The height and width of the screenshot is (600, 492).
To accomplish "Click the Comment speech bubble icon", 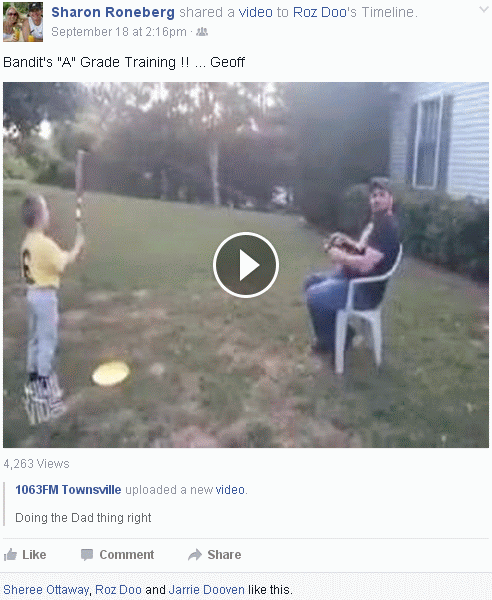I will (87, 554).
